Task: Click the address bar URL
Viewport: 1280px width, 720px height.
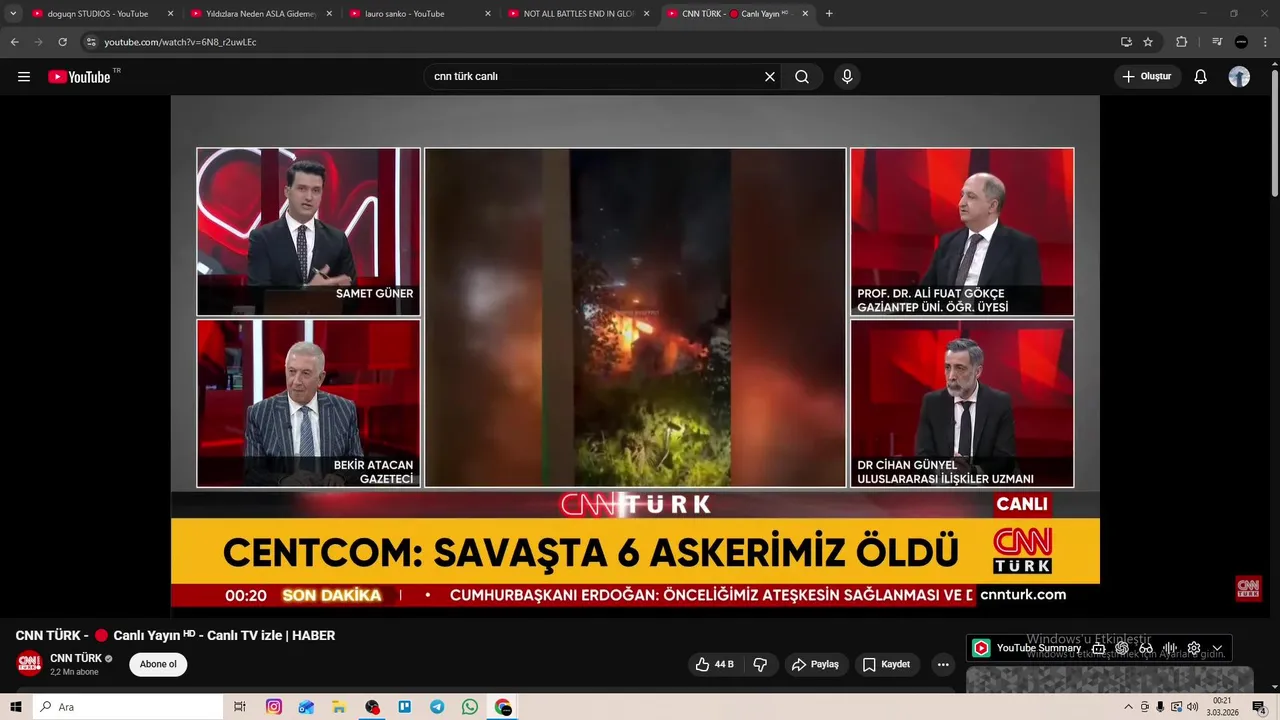Action: pyautogui.click(x=180, y=42)
